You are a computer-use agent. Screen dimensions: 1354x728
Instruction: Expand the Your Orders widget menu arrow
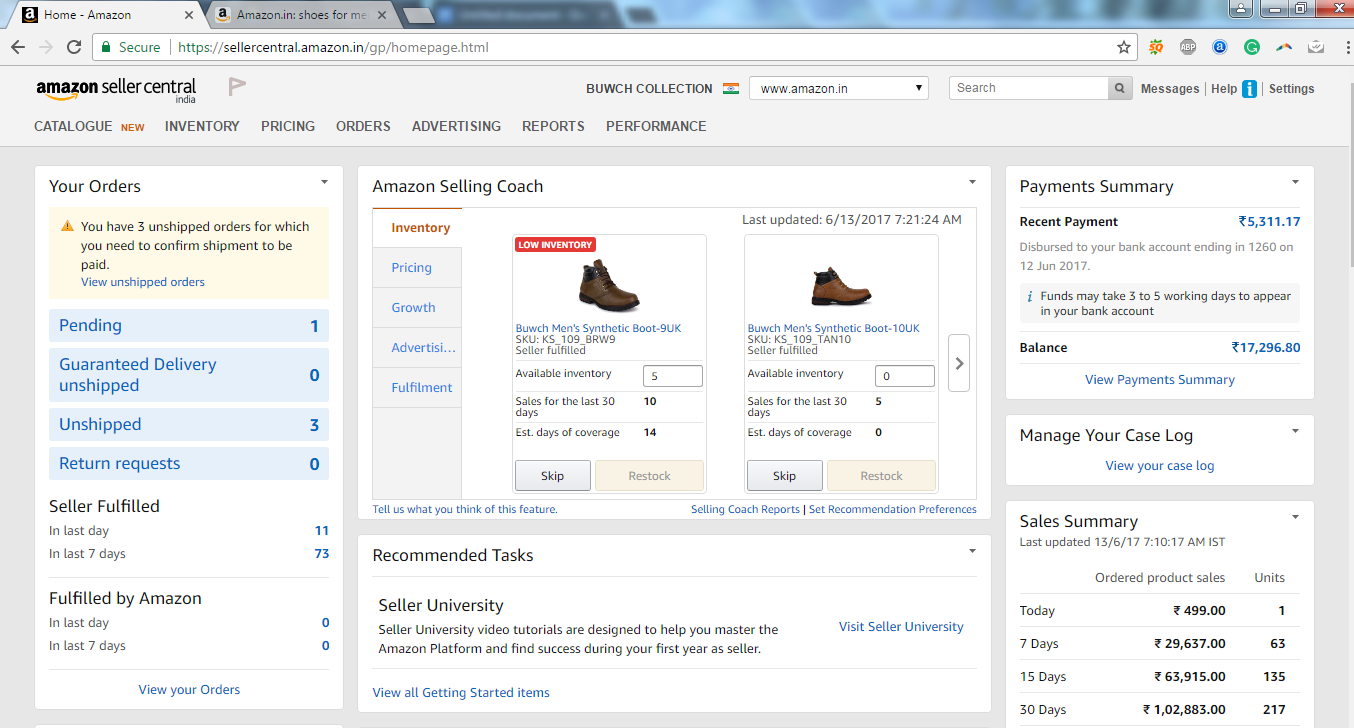click(x=324, y=182)
